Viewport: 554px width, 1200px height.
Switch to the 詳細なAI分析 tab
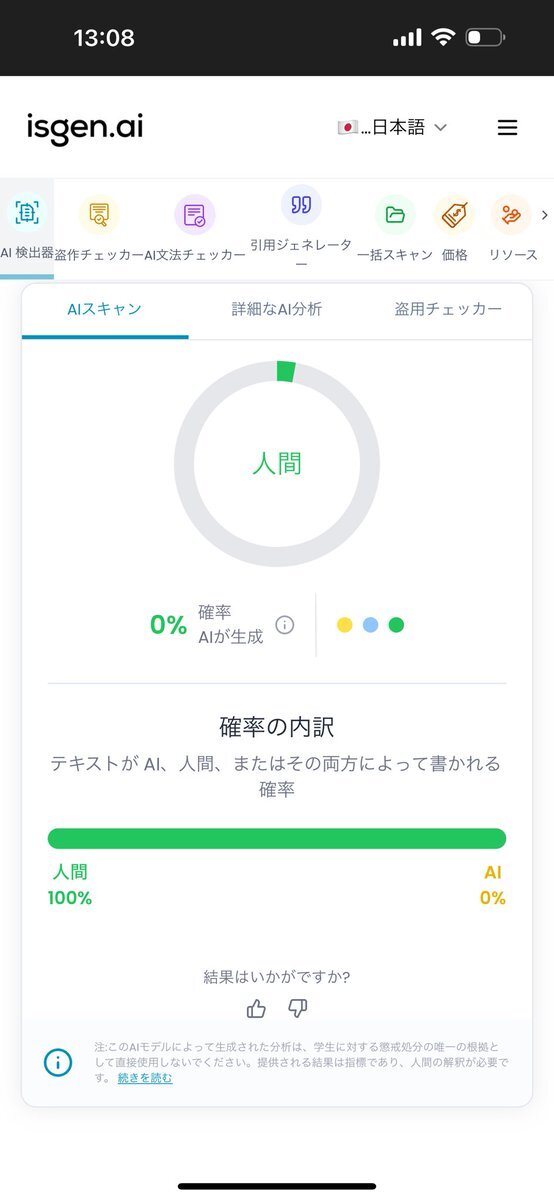(x=276, y=309)
